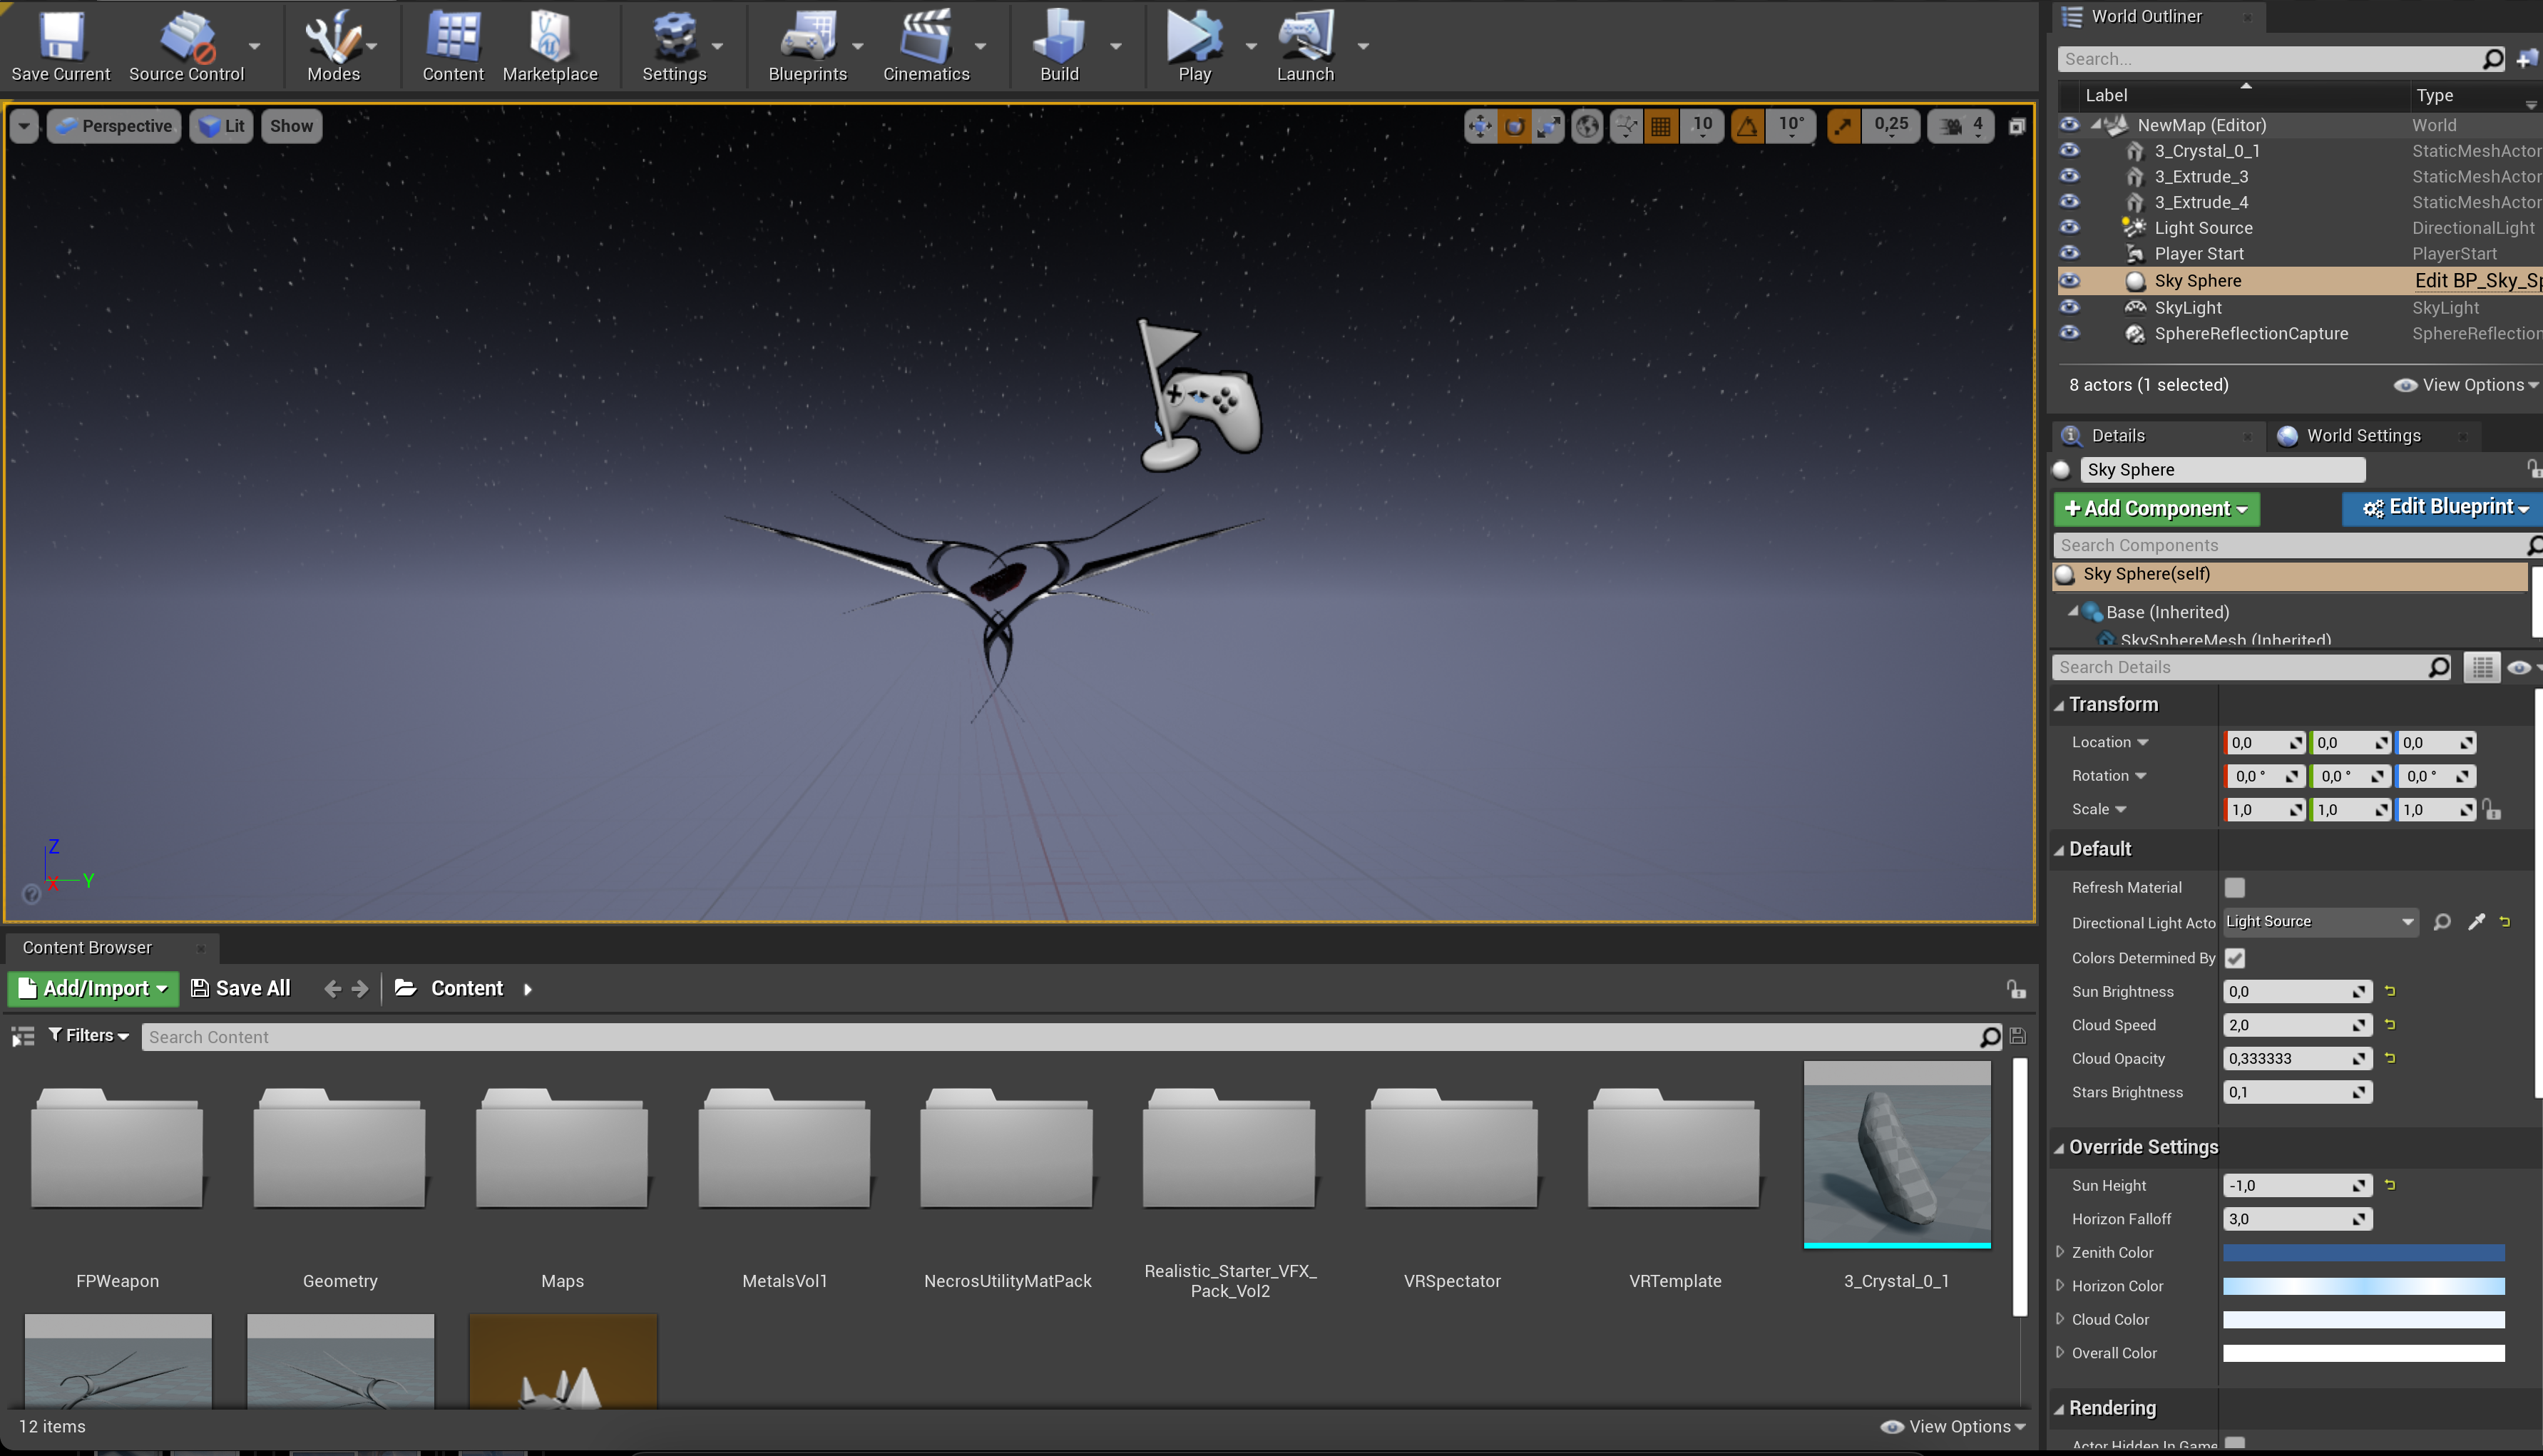Toggle visibility of SkyLight actor
2543x1456 pixels.
(2069, 307)
